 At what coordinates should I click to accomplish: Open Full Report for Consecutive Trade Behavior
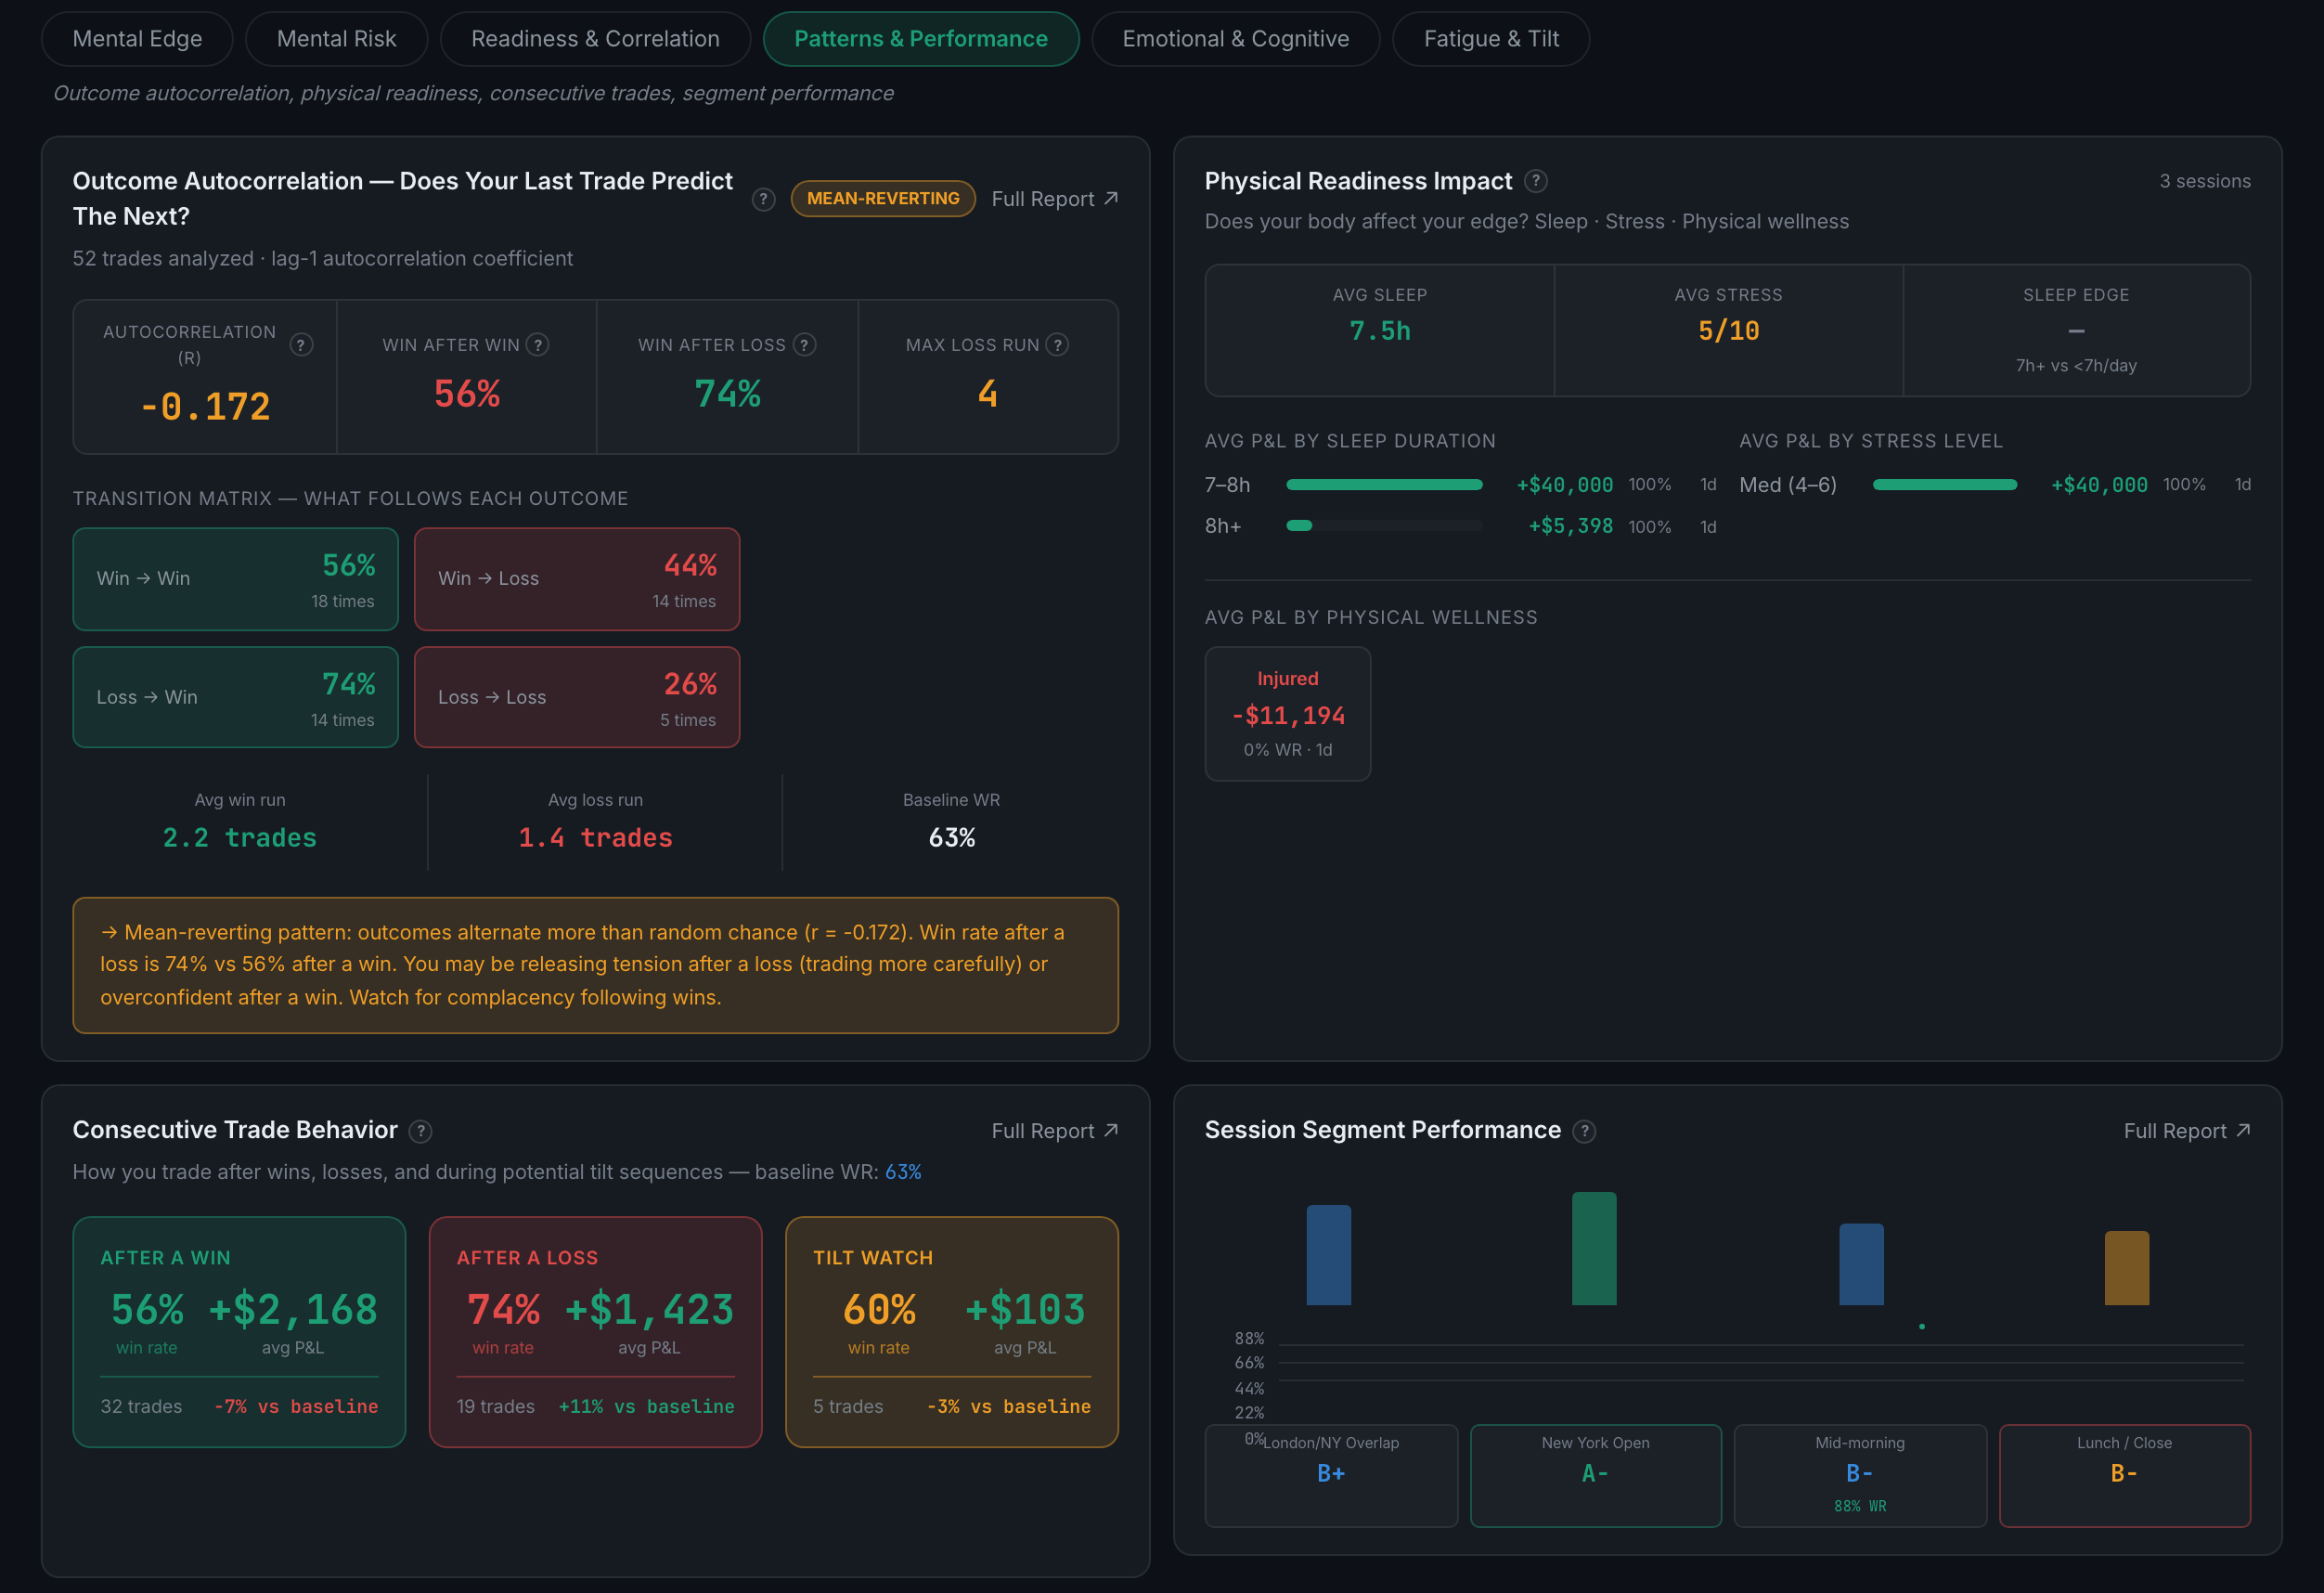click(1054, 1131)
